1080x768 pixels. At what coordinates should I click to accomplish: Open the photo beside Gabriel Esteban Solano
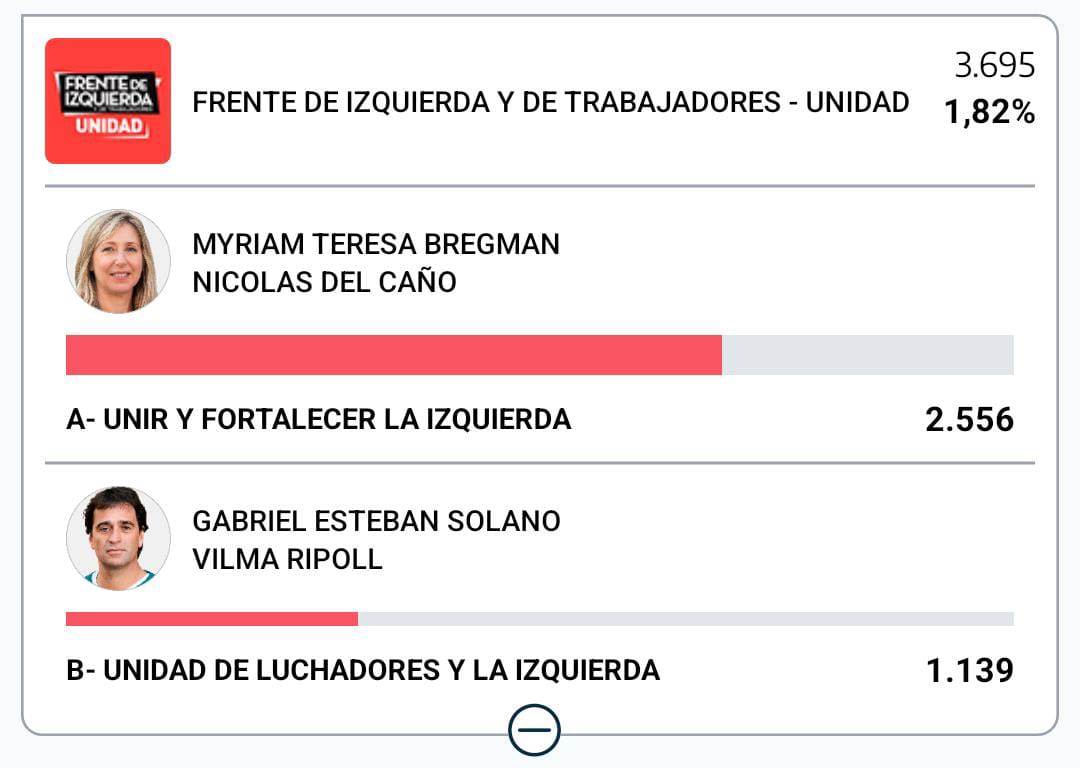point(118,538)
